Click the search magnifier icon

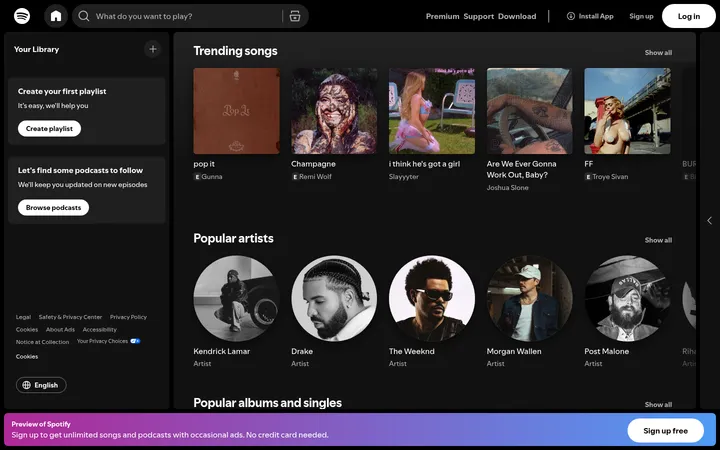[x=84, y=16]
